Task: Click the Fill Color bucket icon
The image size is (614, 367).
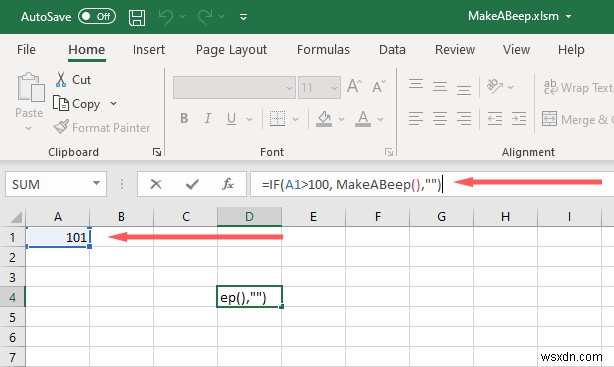Action: click(324, 119)
